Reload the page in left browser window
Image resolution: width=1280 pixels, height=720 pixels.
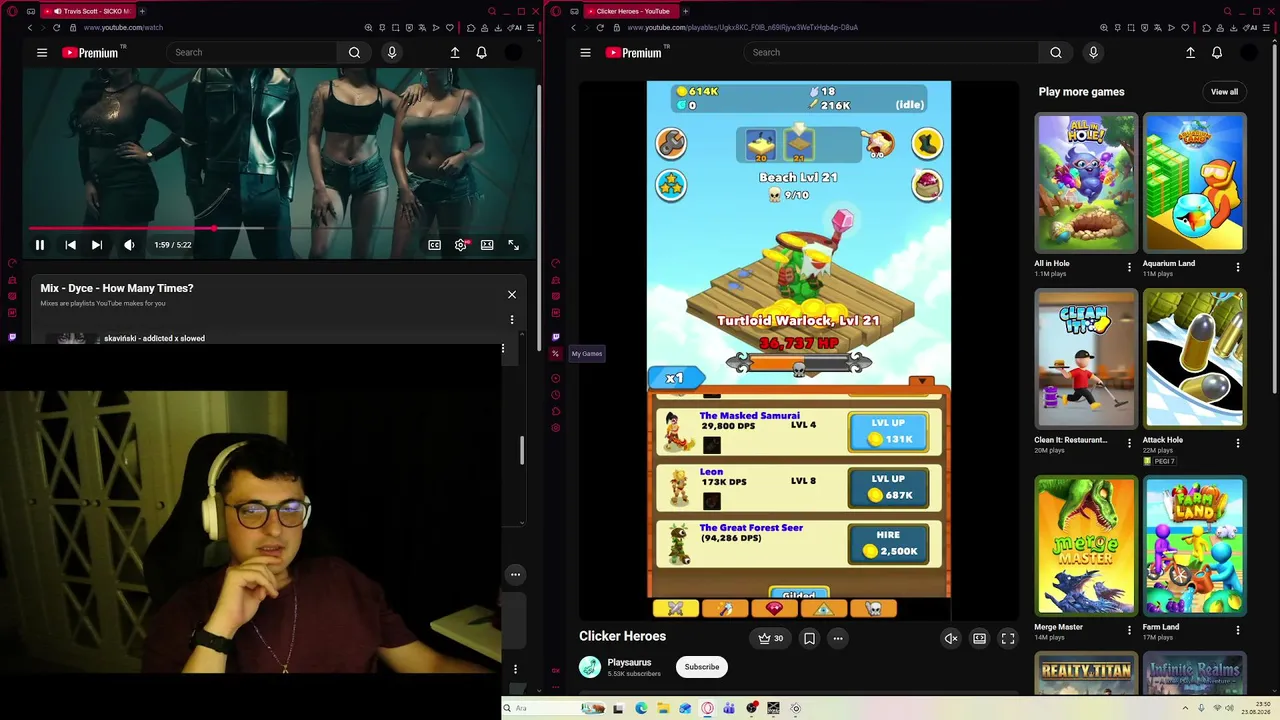56,28
